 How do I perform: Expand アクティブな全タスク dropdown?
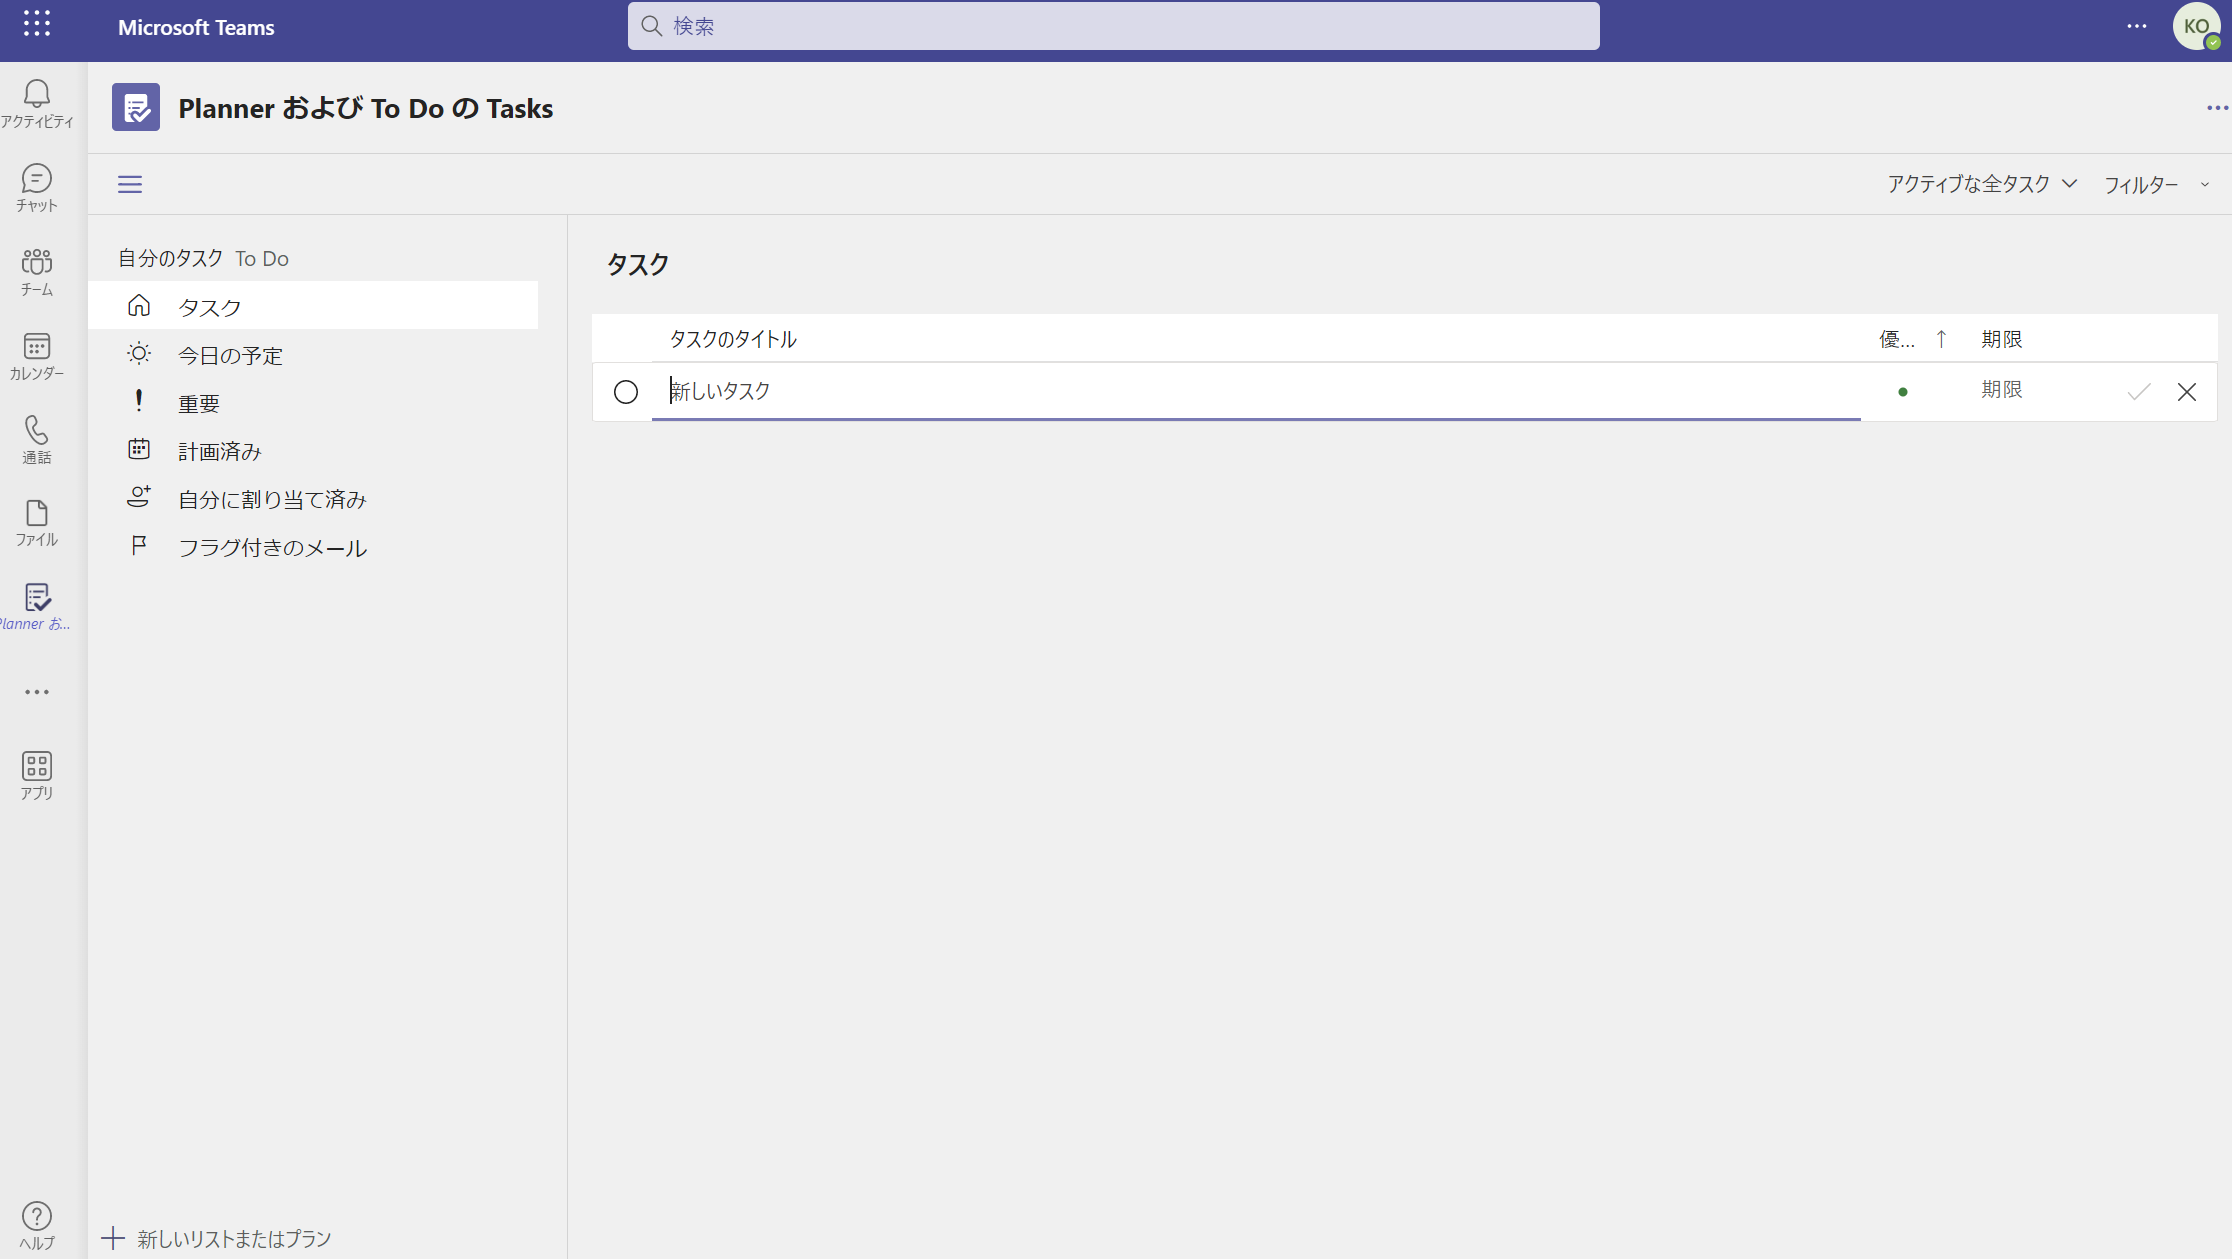[1982, 184]
